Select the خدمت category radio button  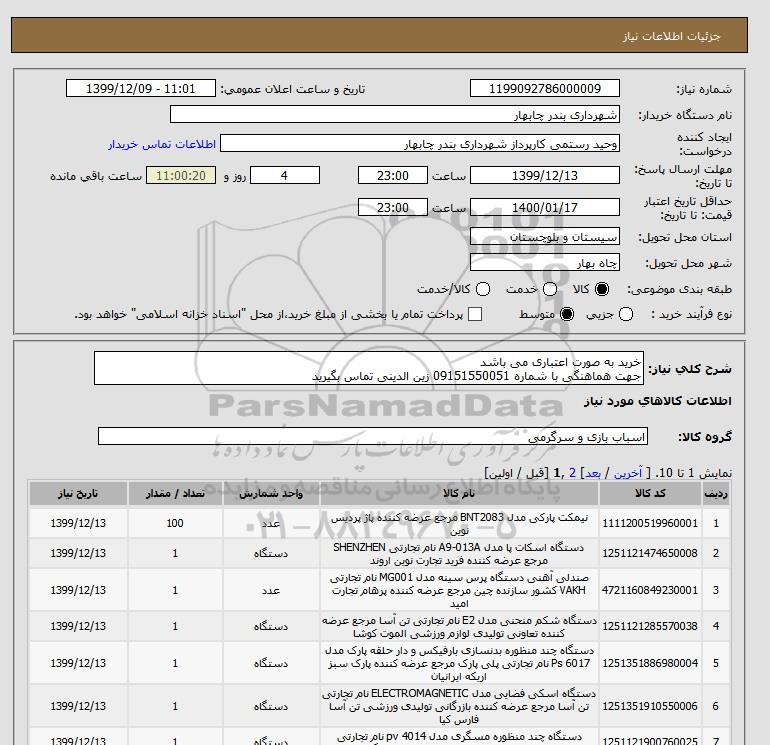[550, 289]
